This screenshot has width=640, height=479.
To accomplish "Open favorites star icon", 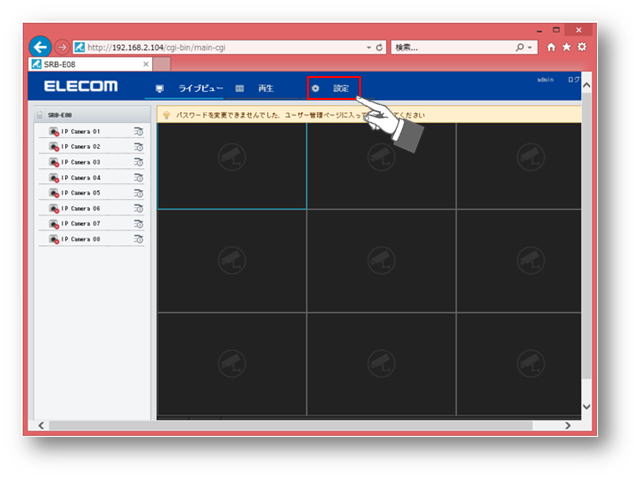I will [x=567, y=47].
